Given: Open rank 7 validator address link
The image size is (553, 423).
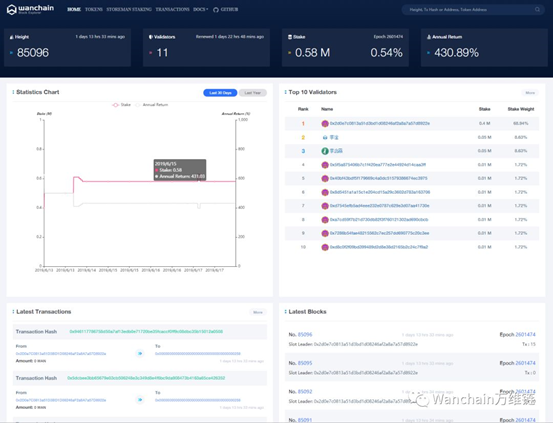Looking at the screenshot, I should click(379, 206).
